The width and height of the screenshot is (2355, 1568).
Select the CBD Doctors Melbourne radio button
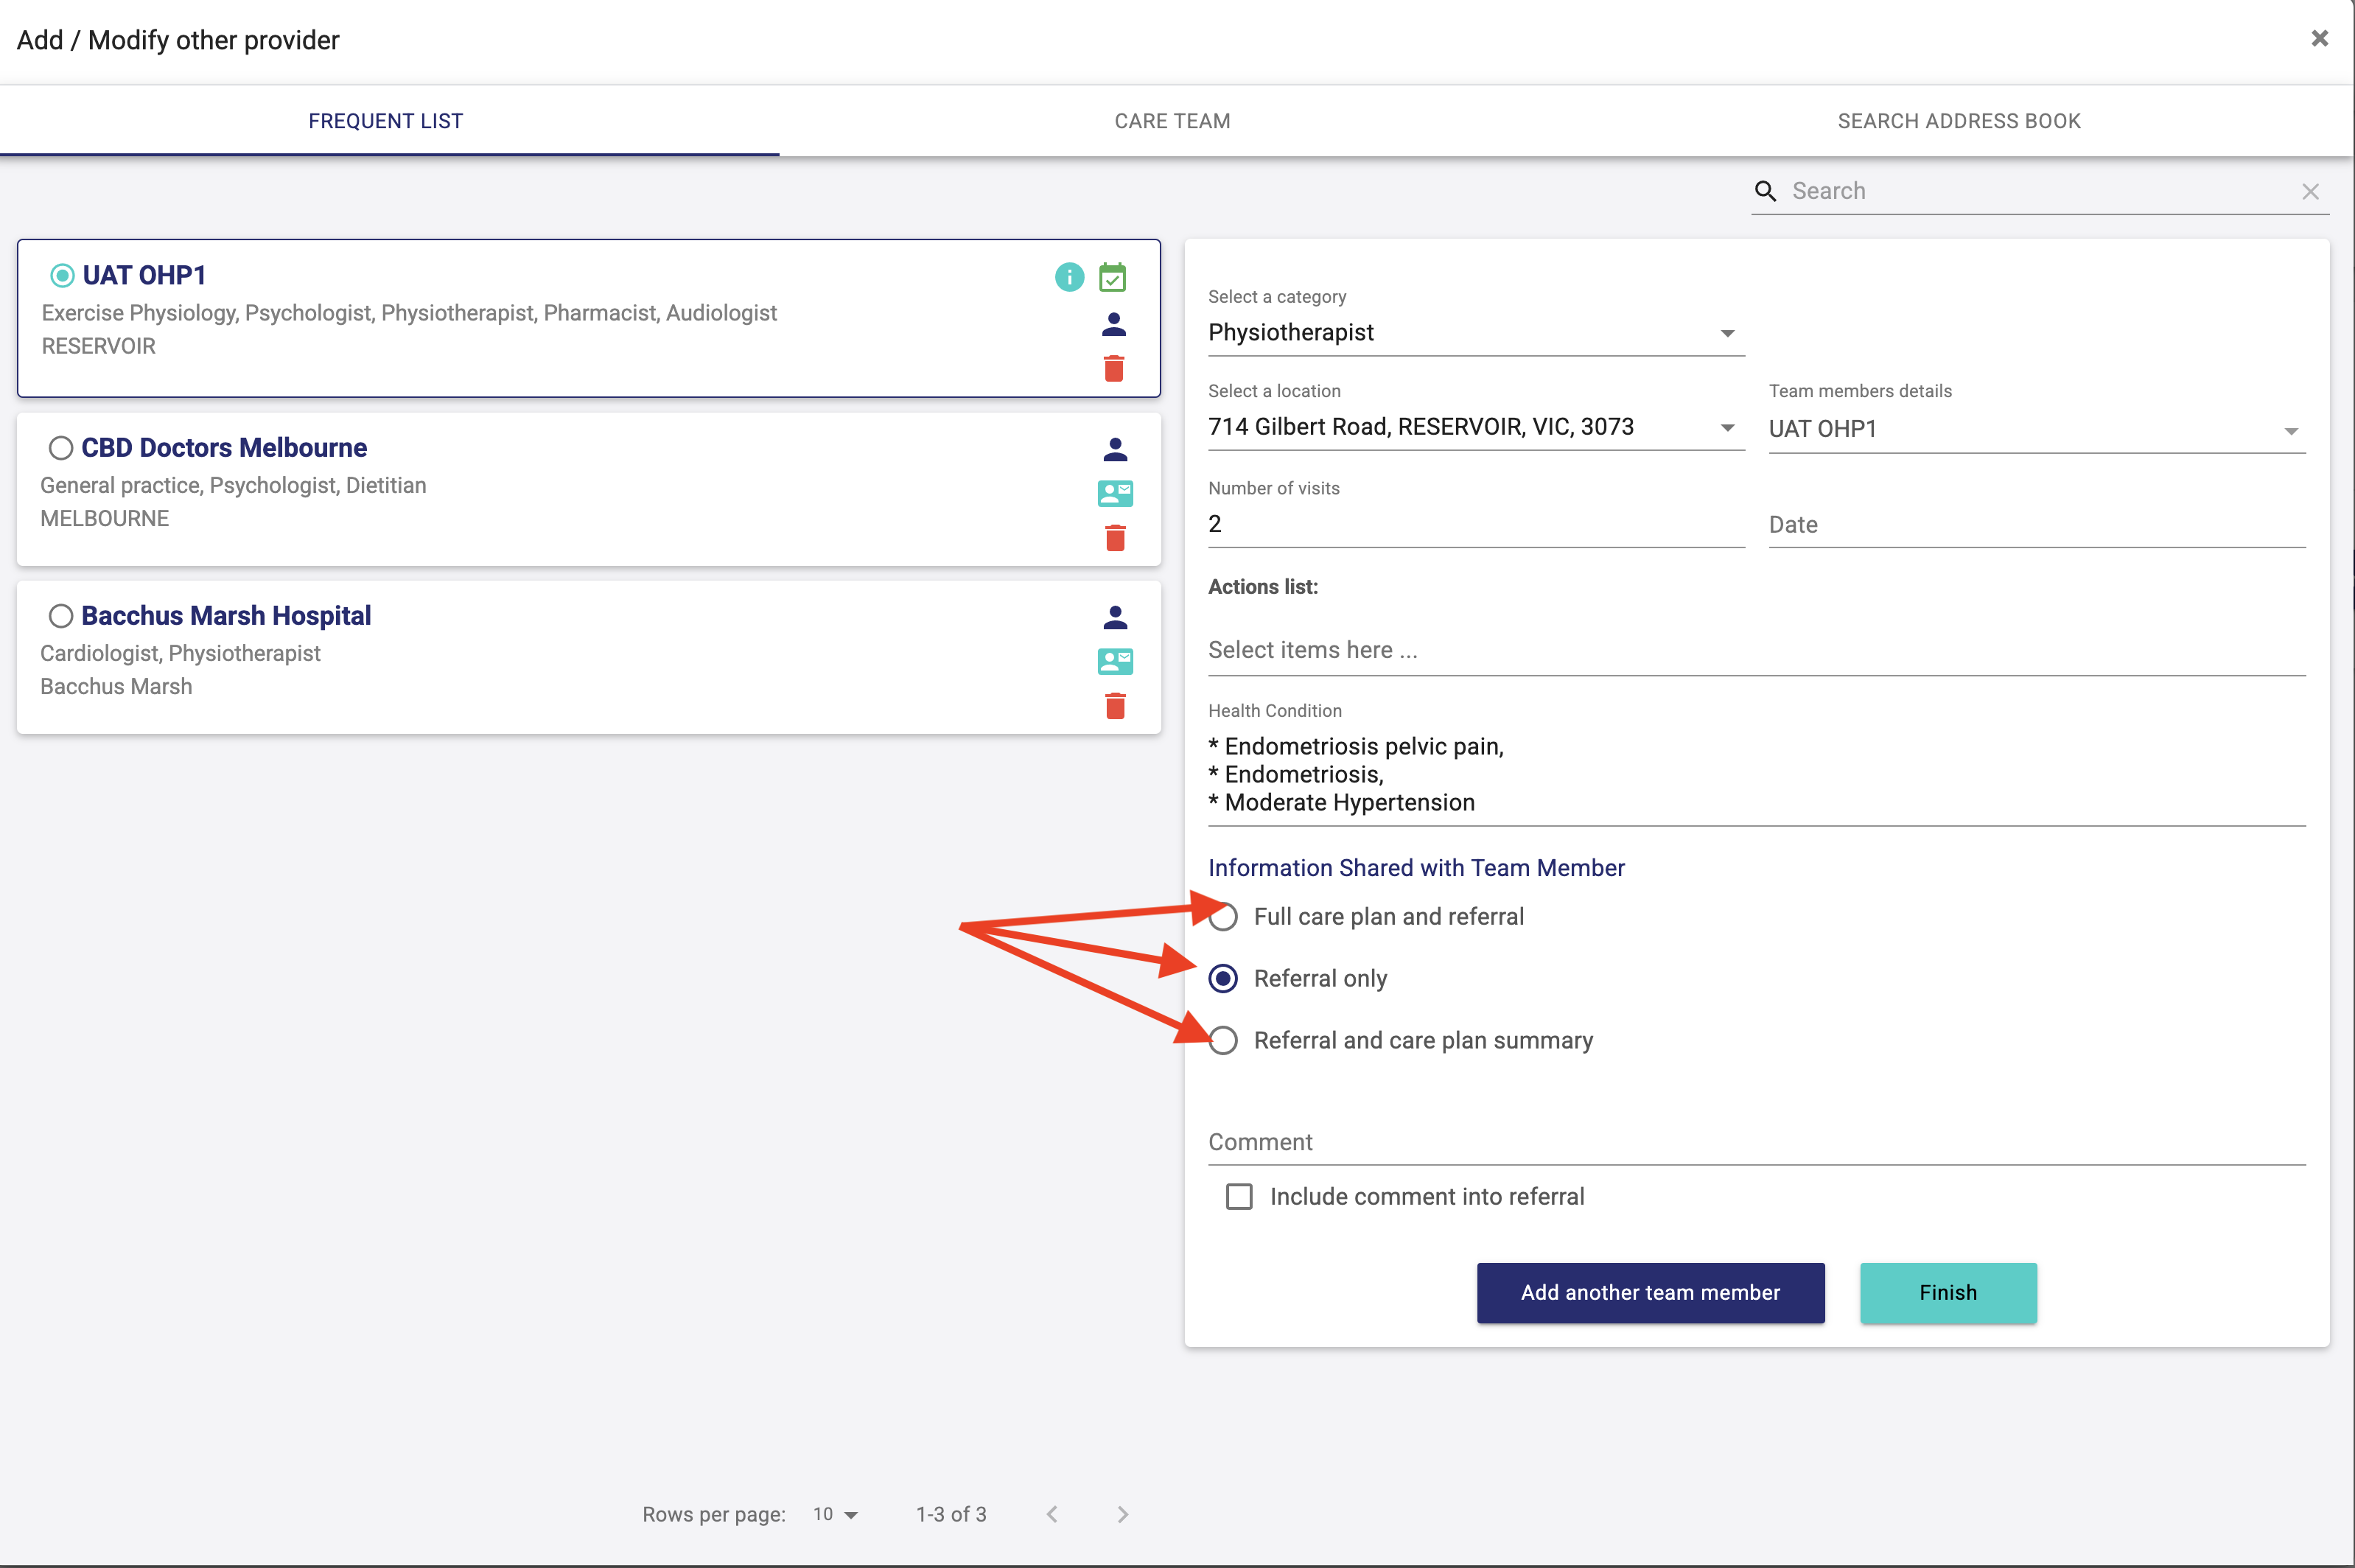(x=61, y=448)
